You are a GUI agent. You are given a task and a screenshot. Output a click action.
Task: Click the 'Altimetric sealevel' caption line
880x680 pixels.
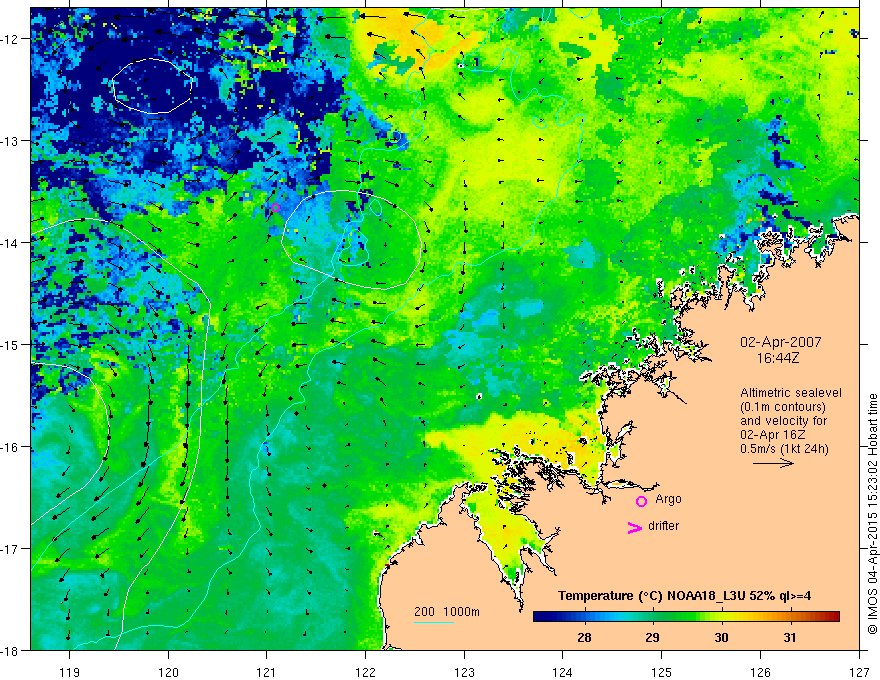click(791, 393)
